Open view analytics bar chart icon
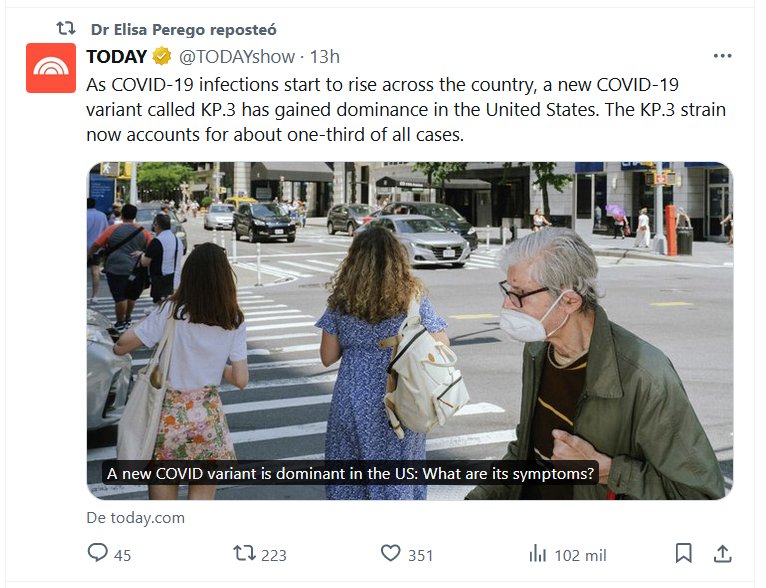The width and height of the screenshot is (766, 588). [537, 553]
